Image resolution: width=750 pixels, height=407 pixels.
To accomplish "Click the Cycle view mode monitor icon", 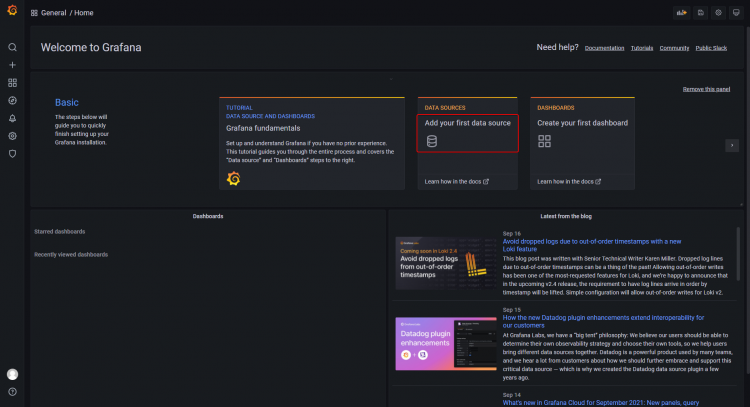I will tap(736, 13).
